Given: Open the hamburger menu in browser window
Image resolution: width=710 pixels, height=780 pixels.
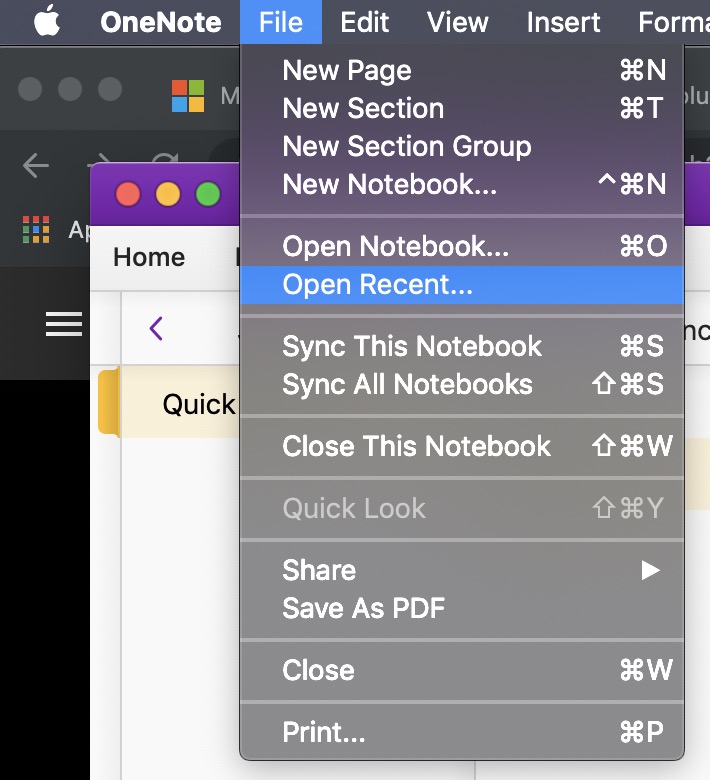Looking at the screenshot, I should click(64, 324).
